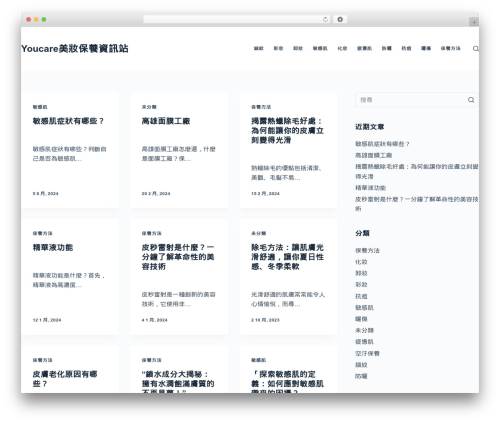This screenshot has width=500, height=423.
Task: Open 化妝 in the top navigation menu
Action: pos(342,49)
